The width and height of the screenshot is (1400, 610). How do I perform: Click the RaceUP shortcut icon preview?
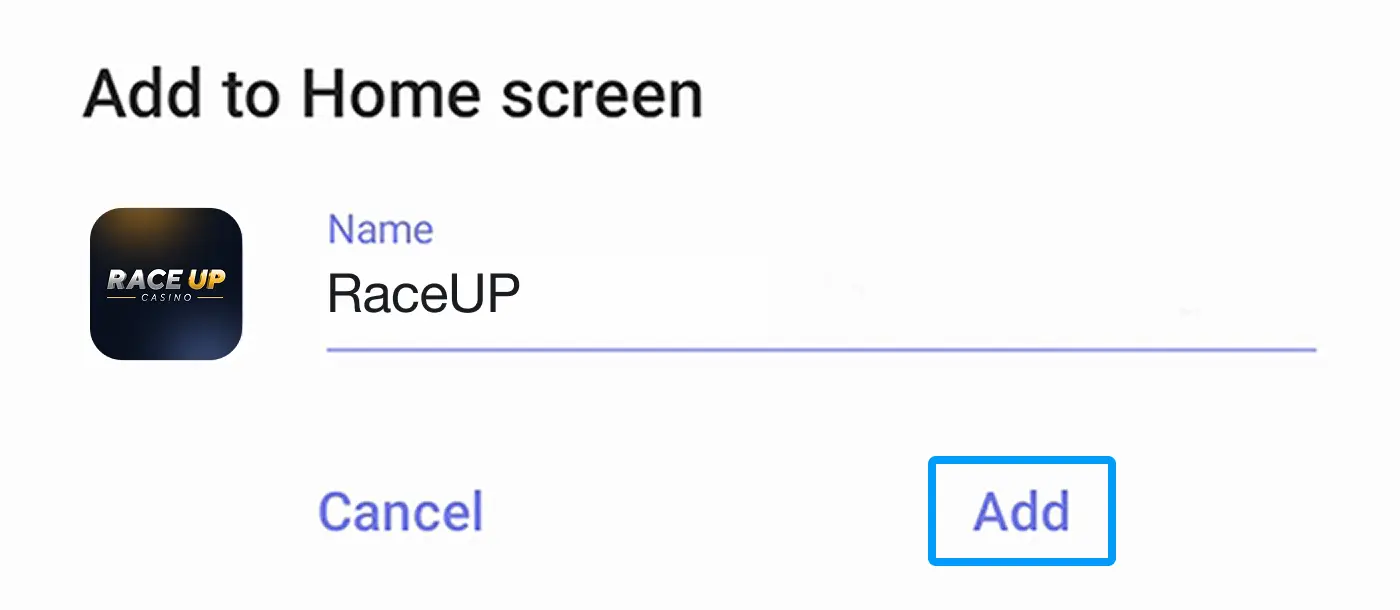[x=166, y=285]
